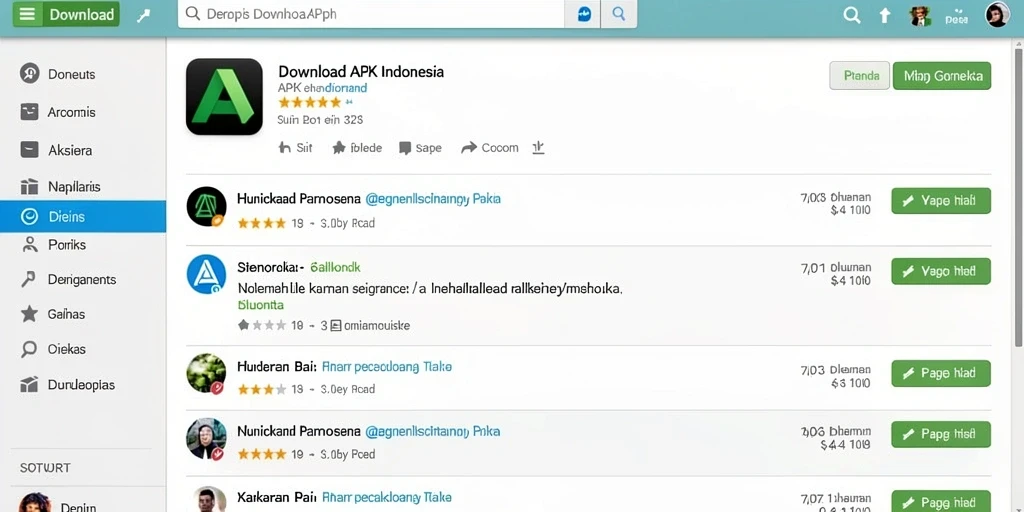Click the white search icon in header
Viewport: 1024px width, 512px height.
(852, 15)
